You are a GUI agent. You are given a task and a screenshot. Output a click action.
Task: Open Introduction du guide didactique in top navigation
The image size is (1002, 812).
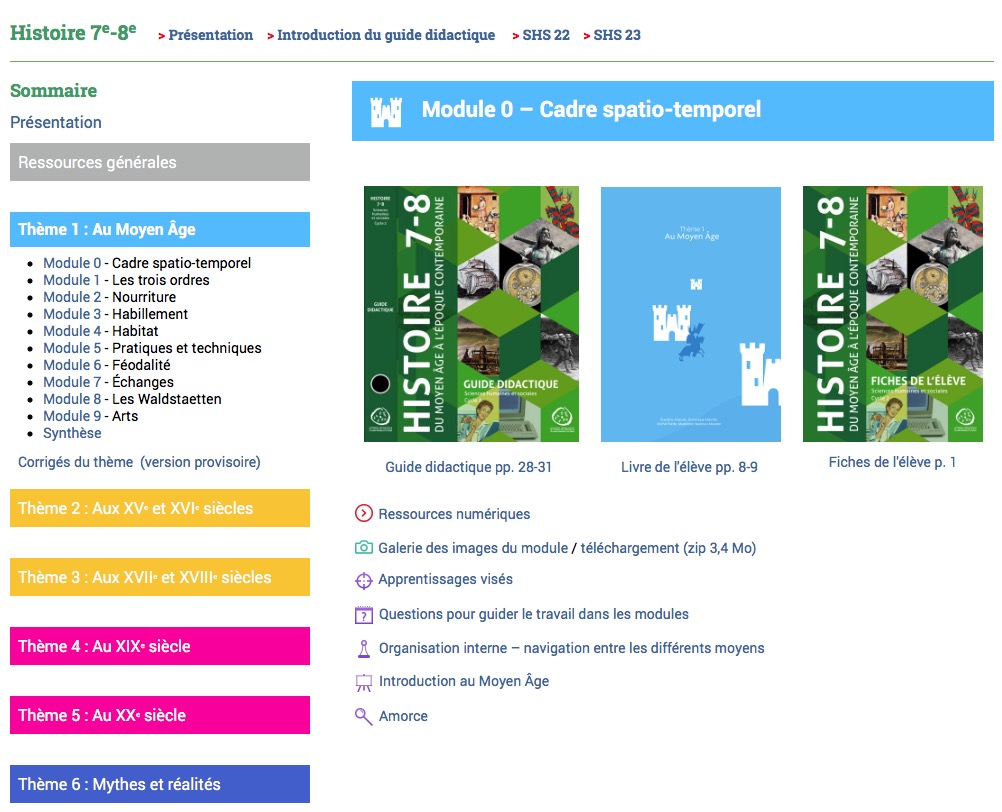[x=385, y=35]
